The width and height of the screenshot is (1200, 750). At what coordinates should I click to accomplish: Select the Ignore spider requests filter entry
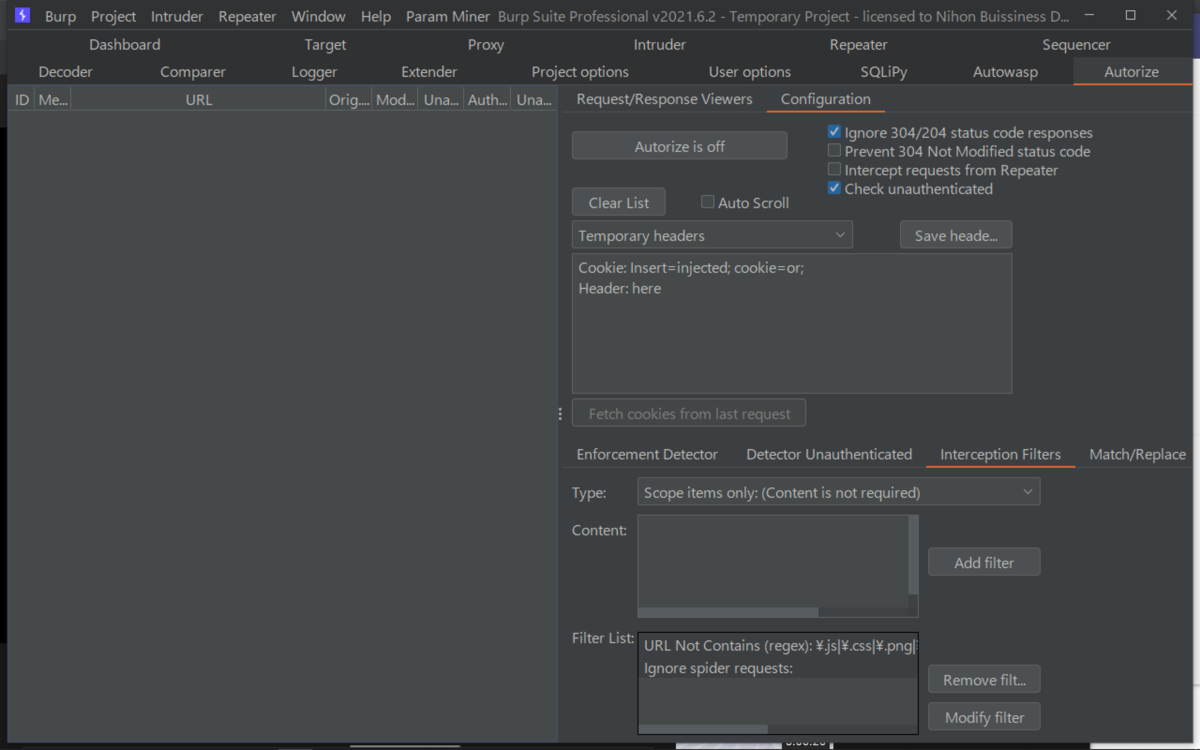(778, 668)
